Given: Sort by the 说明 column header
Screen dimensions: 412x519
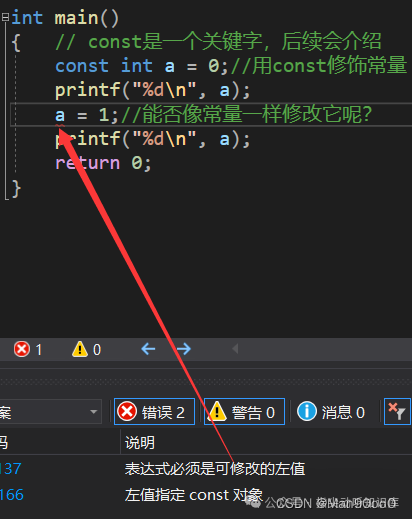Looking at the screenshot, I should coord(140,443).
